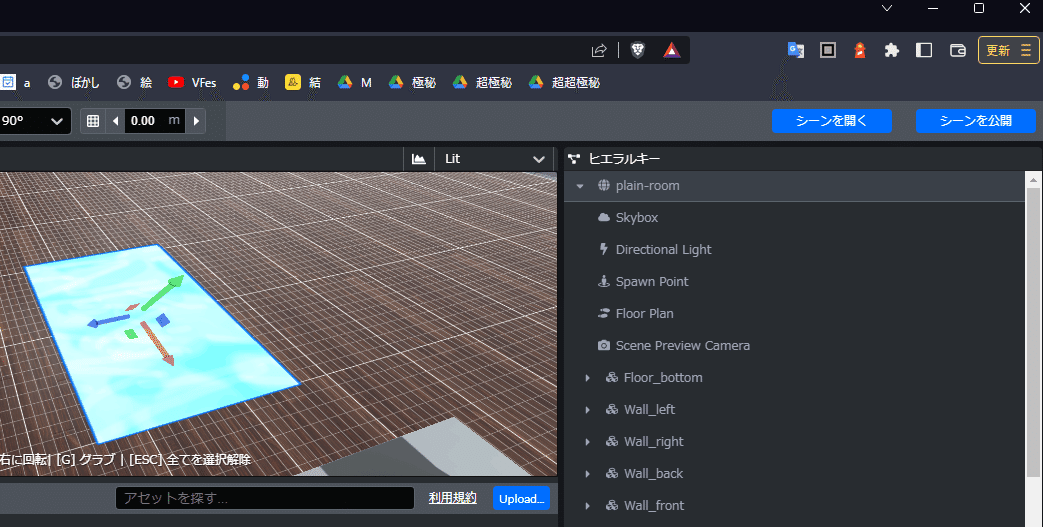Open the 動 bookmark
This screenshot has width=1043, height=527.
(251, 83)
